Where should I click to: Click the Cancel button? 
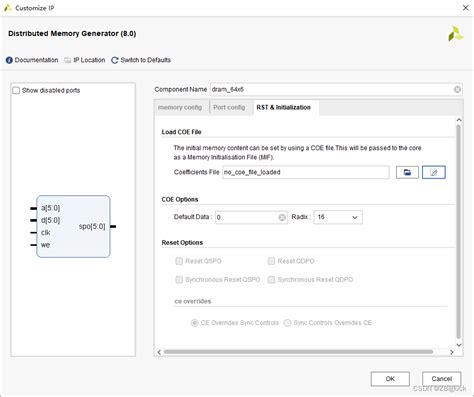442,379
